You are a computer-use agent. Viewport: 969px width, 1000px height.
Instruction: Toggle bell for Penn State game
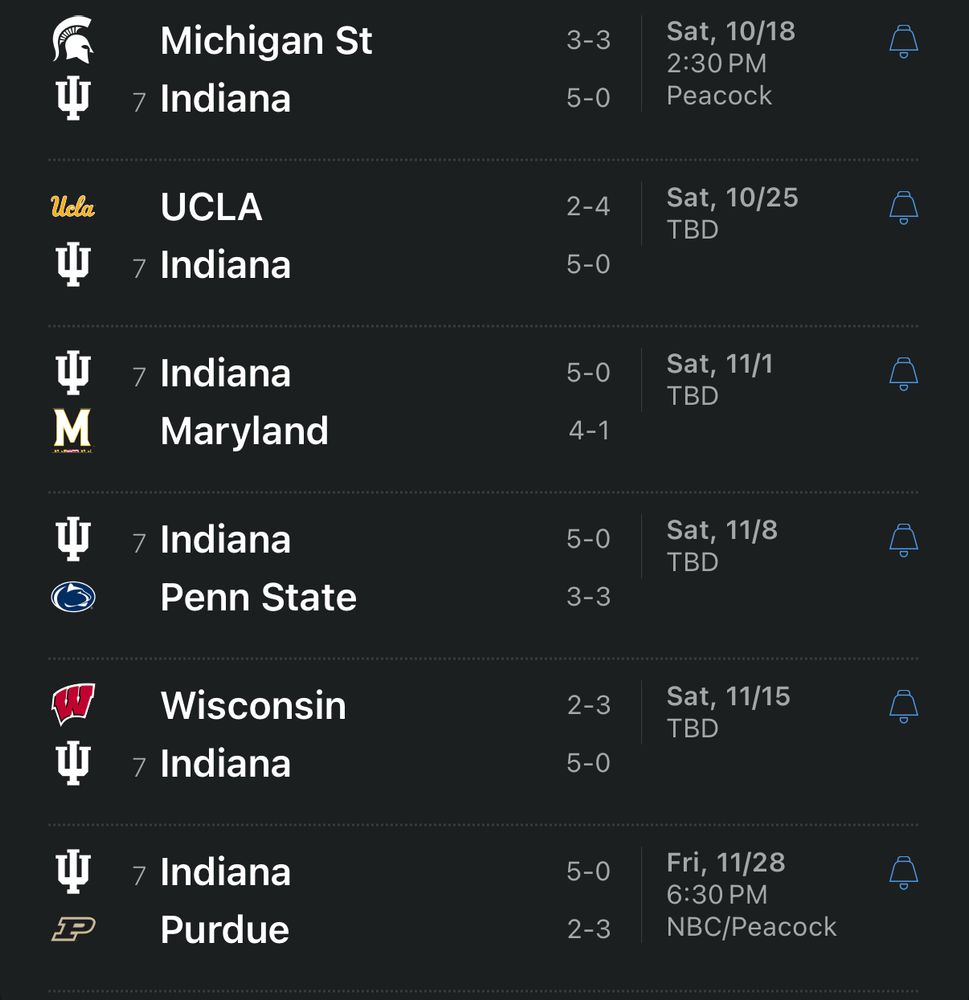tap(903, 539)
